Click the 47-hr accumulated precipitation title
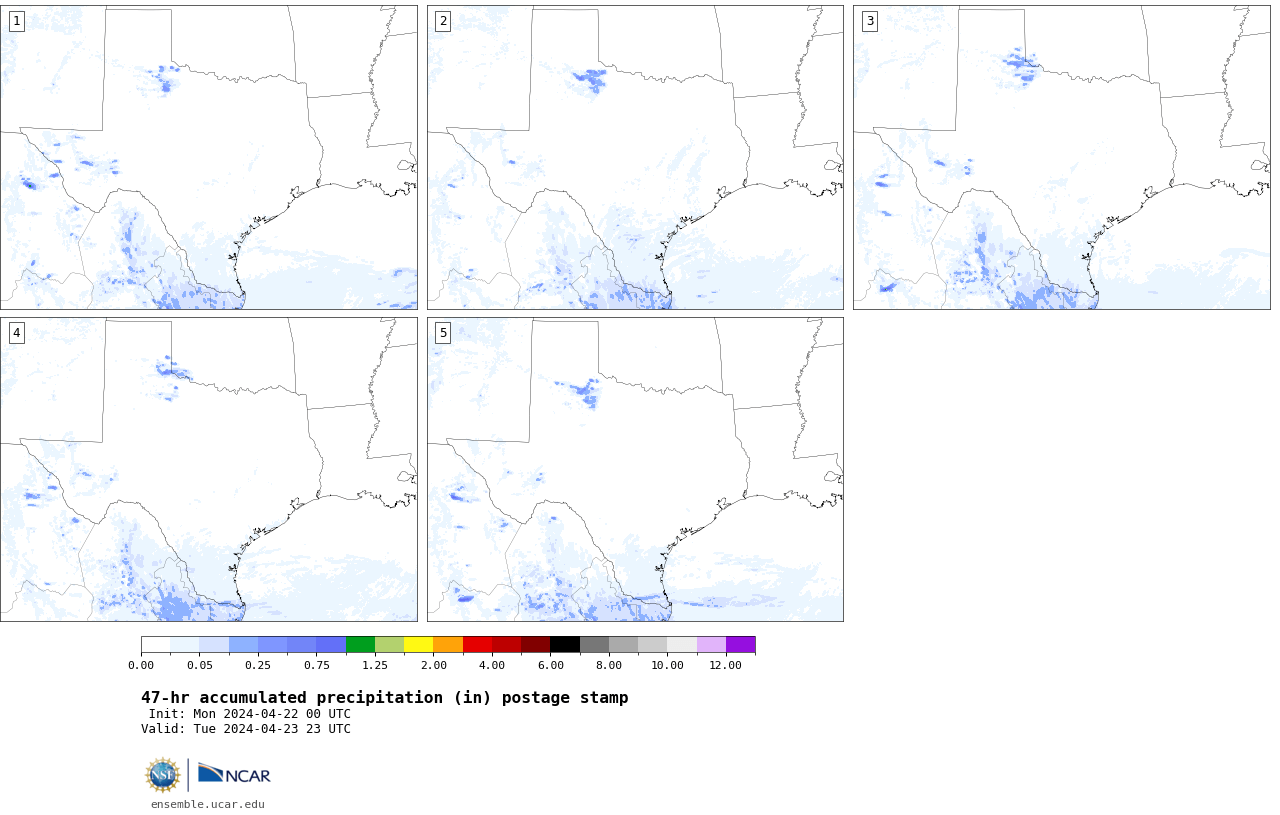 pyautogui.click(x=385, y=698)
